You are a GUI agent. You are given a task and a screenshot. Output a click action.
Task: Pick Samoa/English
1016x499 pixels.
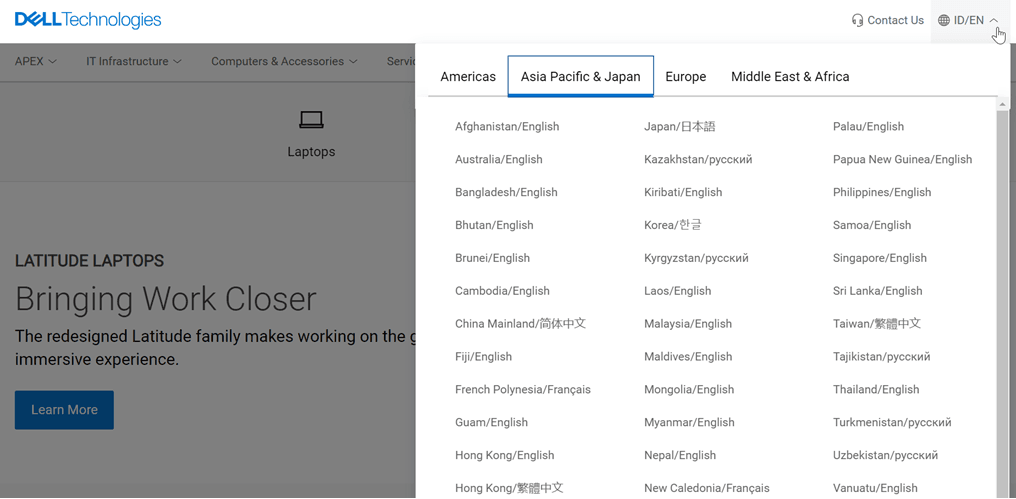click(872, 226)
